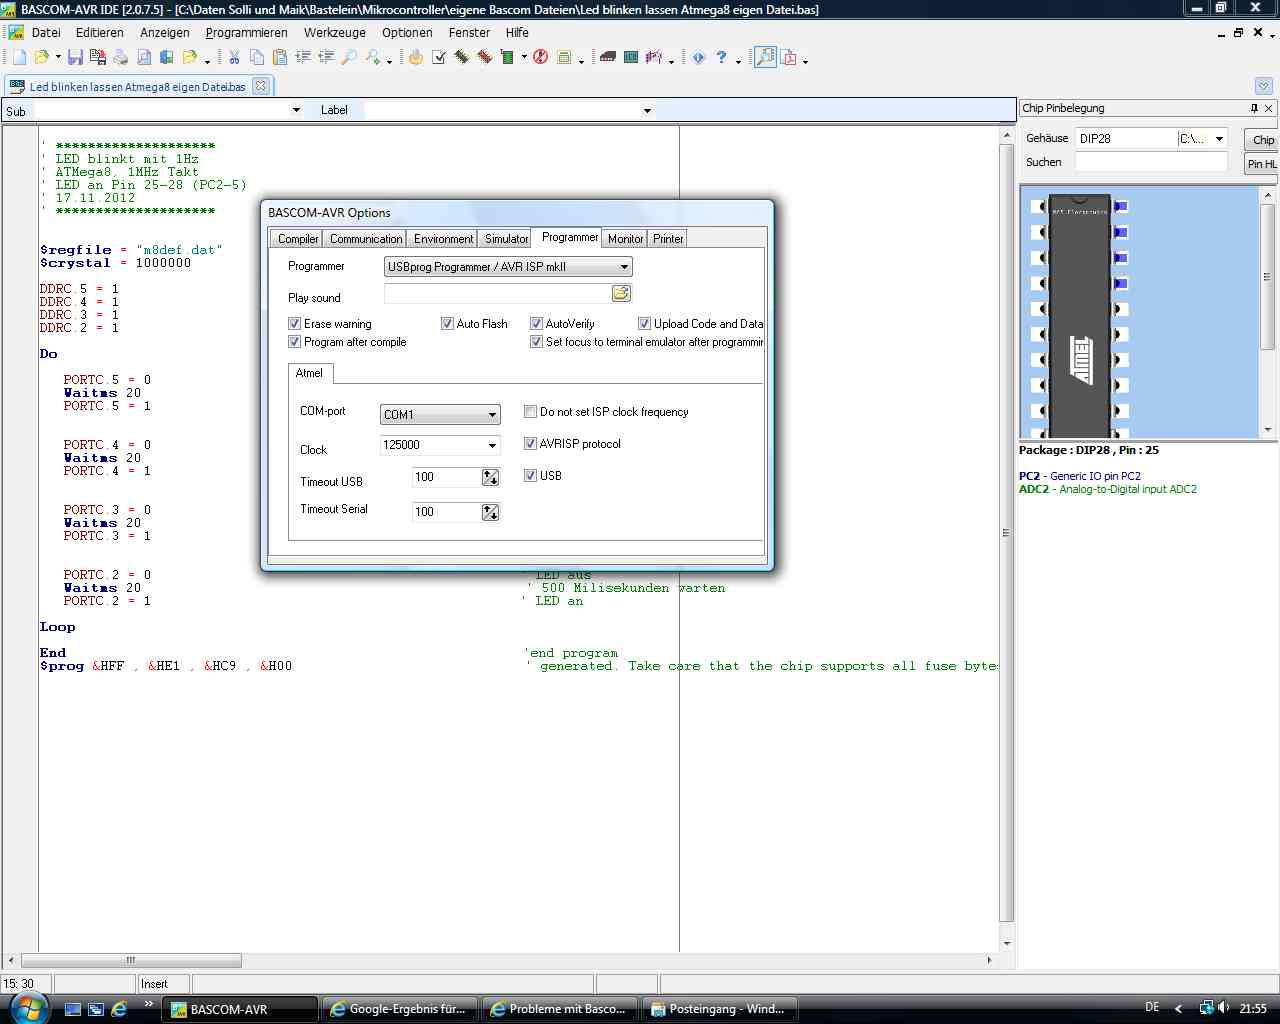Click the red crossed-out stop icon
This screenshot has height=1024, width=1280.
tap(541, 58)
